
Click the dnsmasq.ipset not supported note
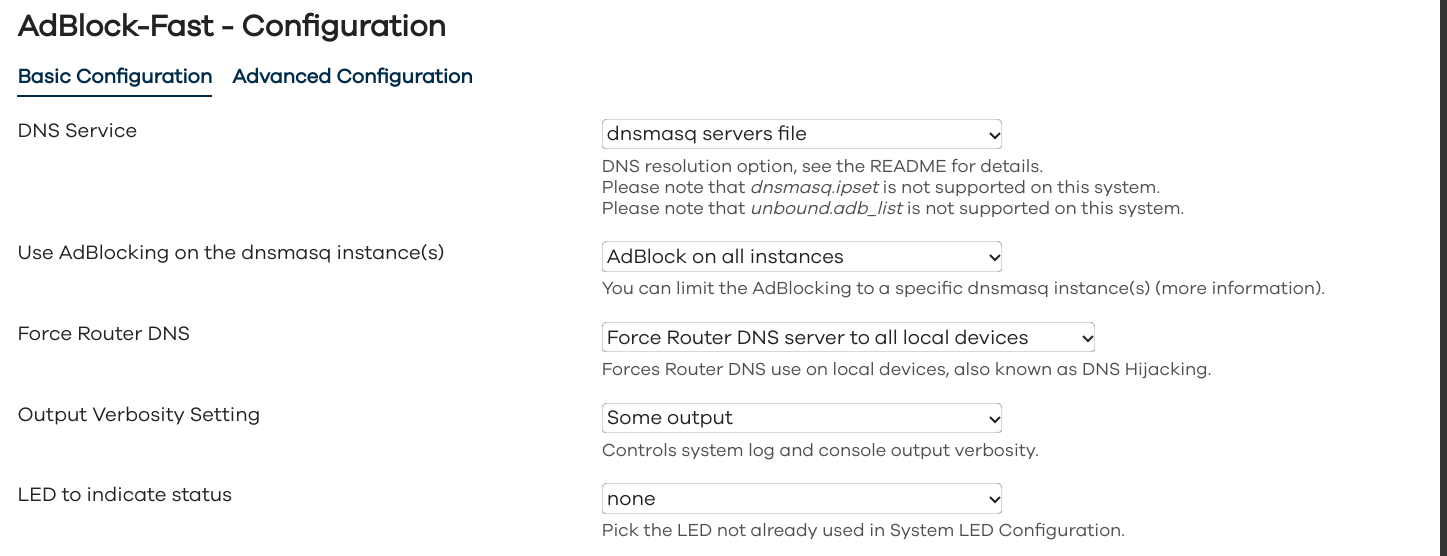pos(880,187)
